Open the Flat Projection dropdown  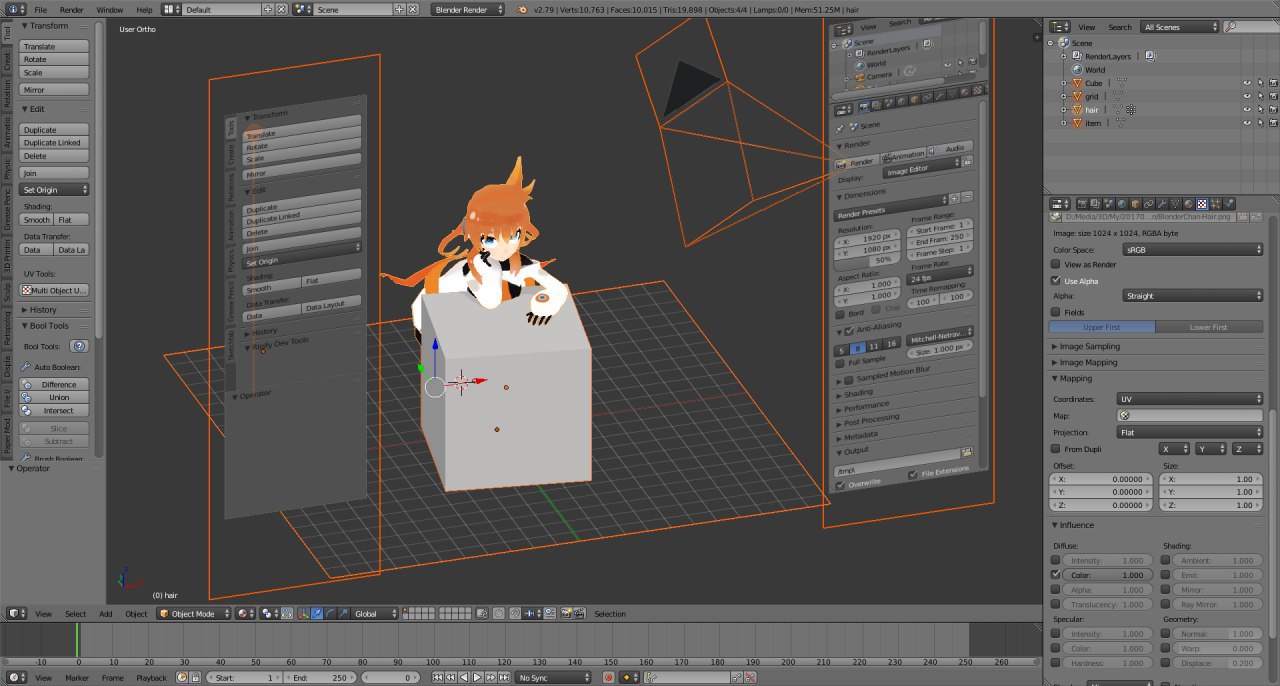click(1190, 432)
